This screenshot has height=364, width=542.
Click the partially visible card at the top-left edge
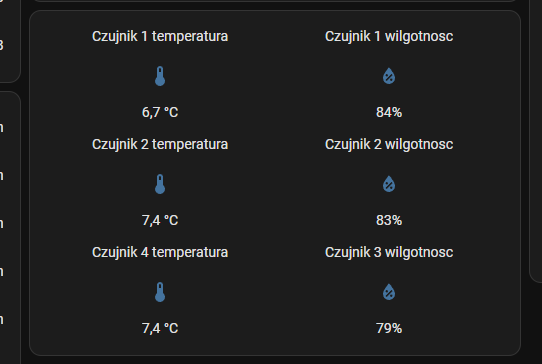pos(10,40)
